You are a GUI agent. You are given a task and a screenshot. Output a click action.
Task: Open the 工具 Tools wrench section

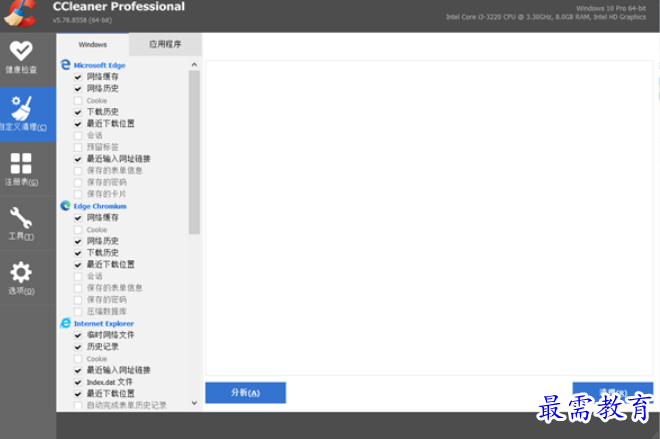21,223
